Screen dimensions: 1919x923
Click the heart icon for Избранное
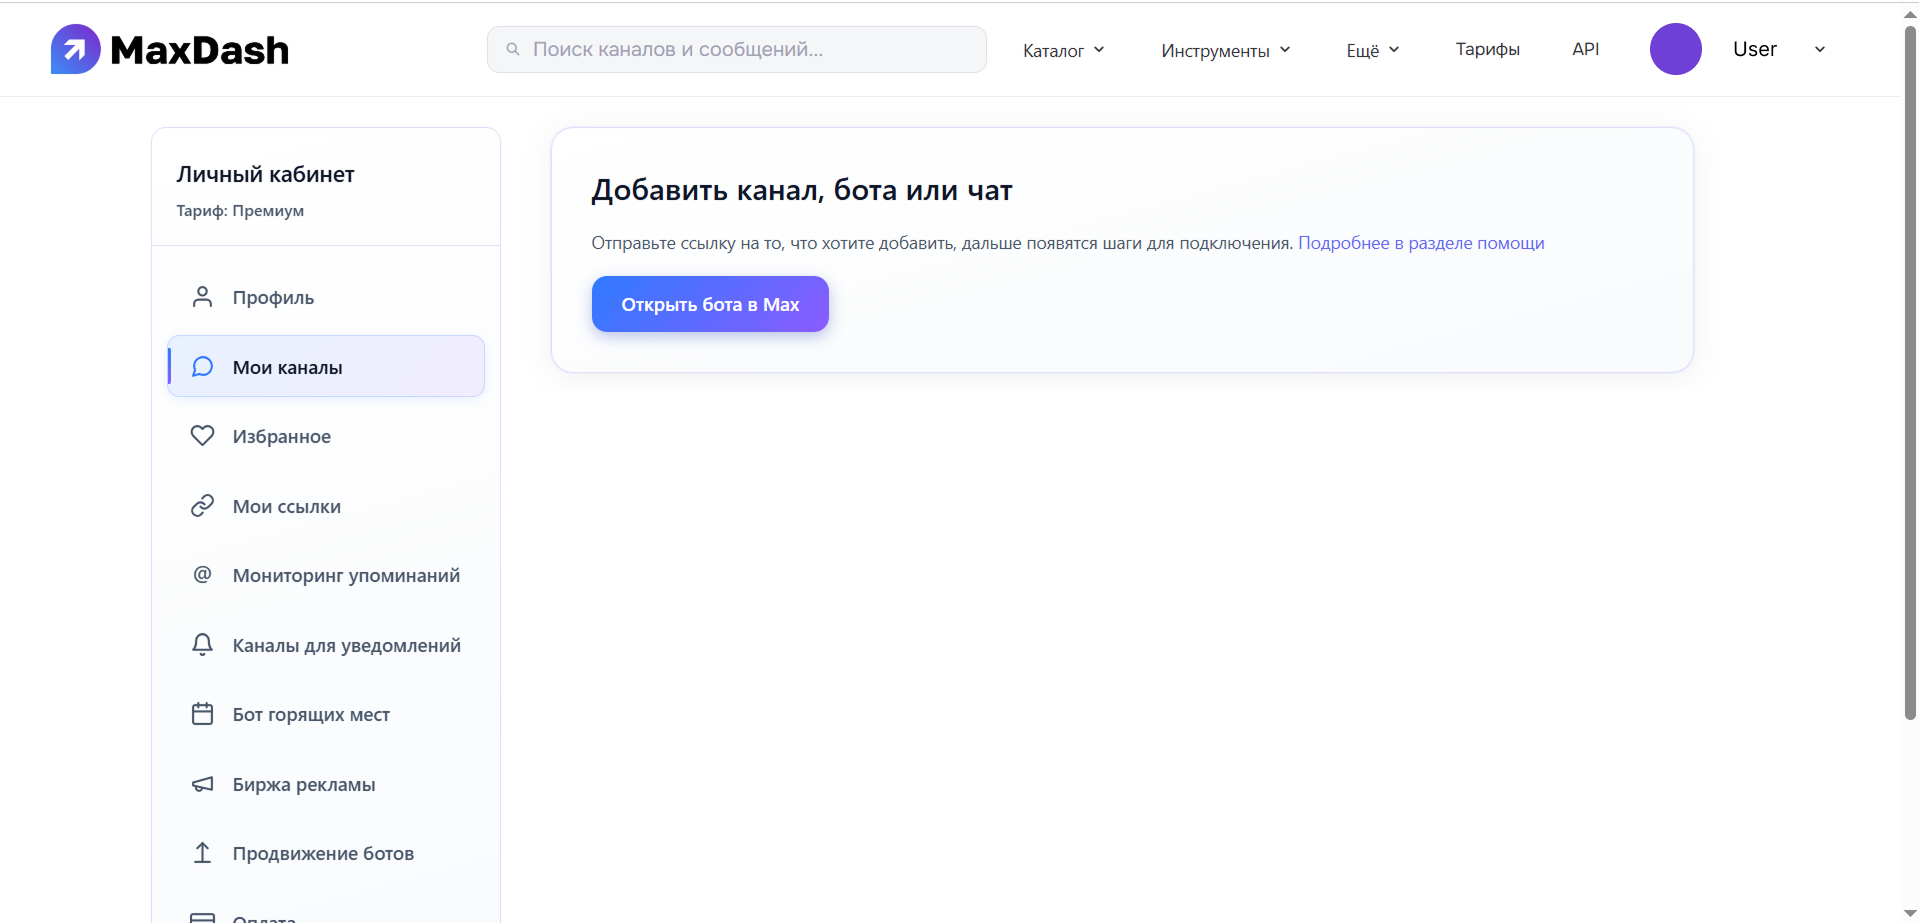(x=202, y=436)
